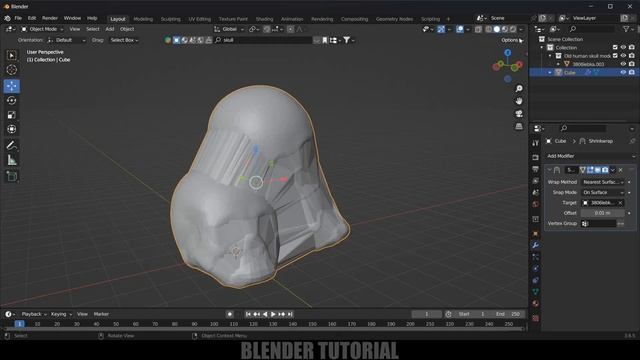Switch to the Sculpting workspace tab
This screenshot has width=640, height=360.
[170, 19]
